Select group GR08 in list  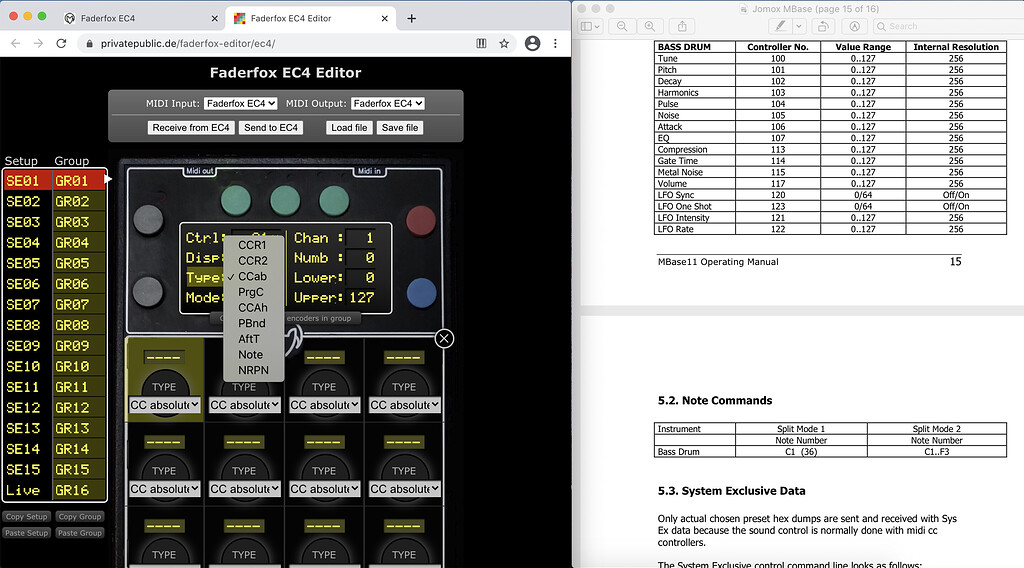pos(78,325)
